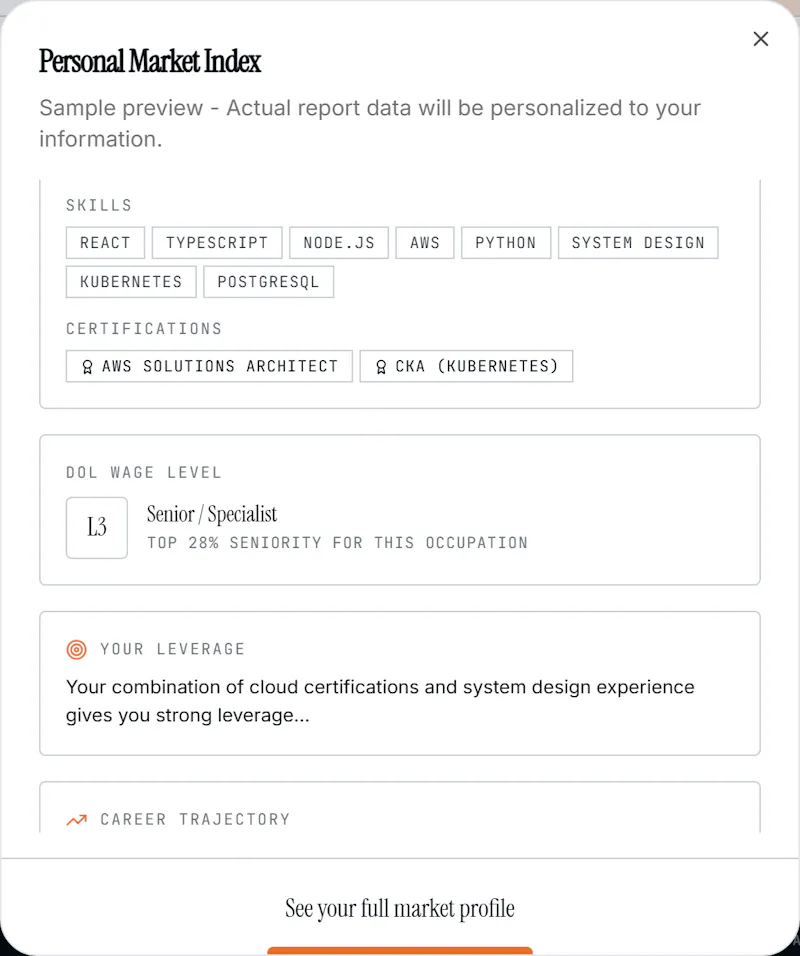Click the Sample preview subtitle text

tap(370, 123)
